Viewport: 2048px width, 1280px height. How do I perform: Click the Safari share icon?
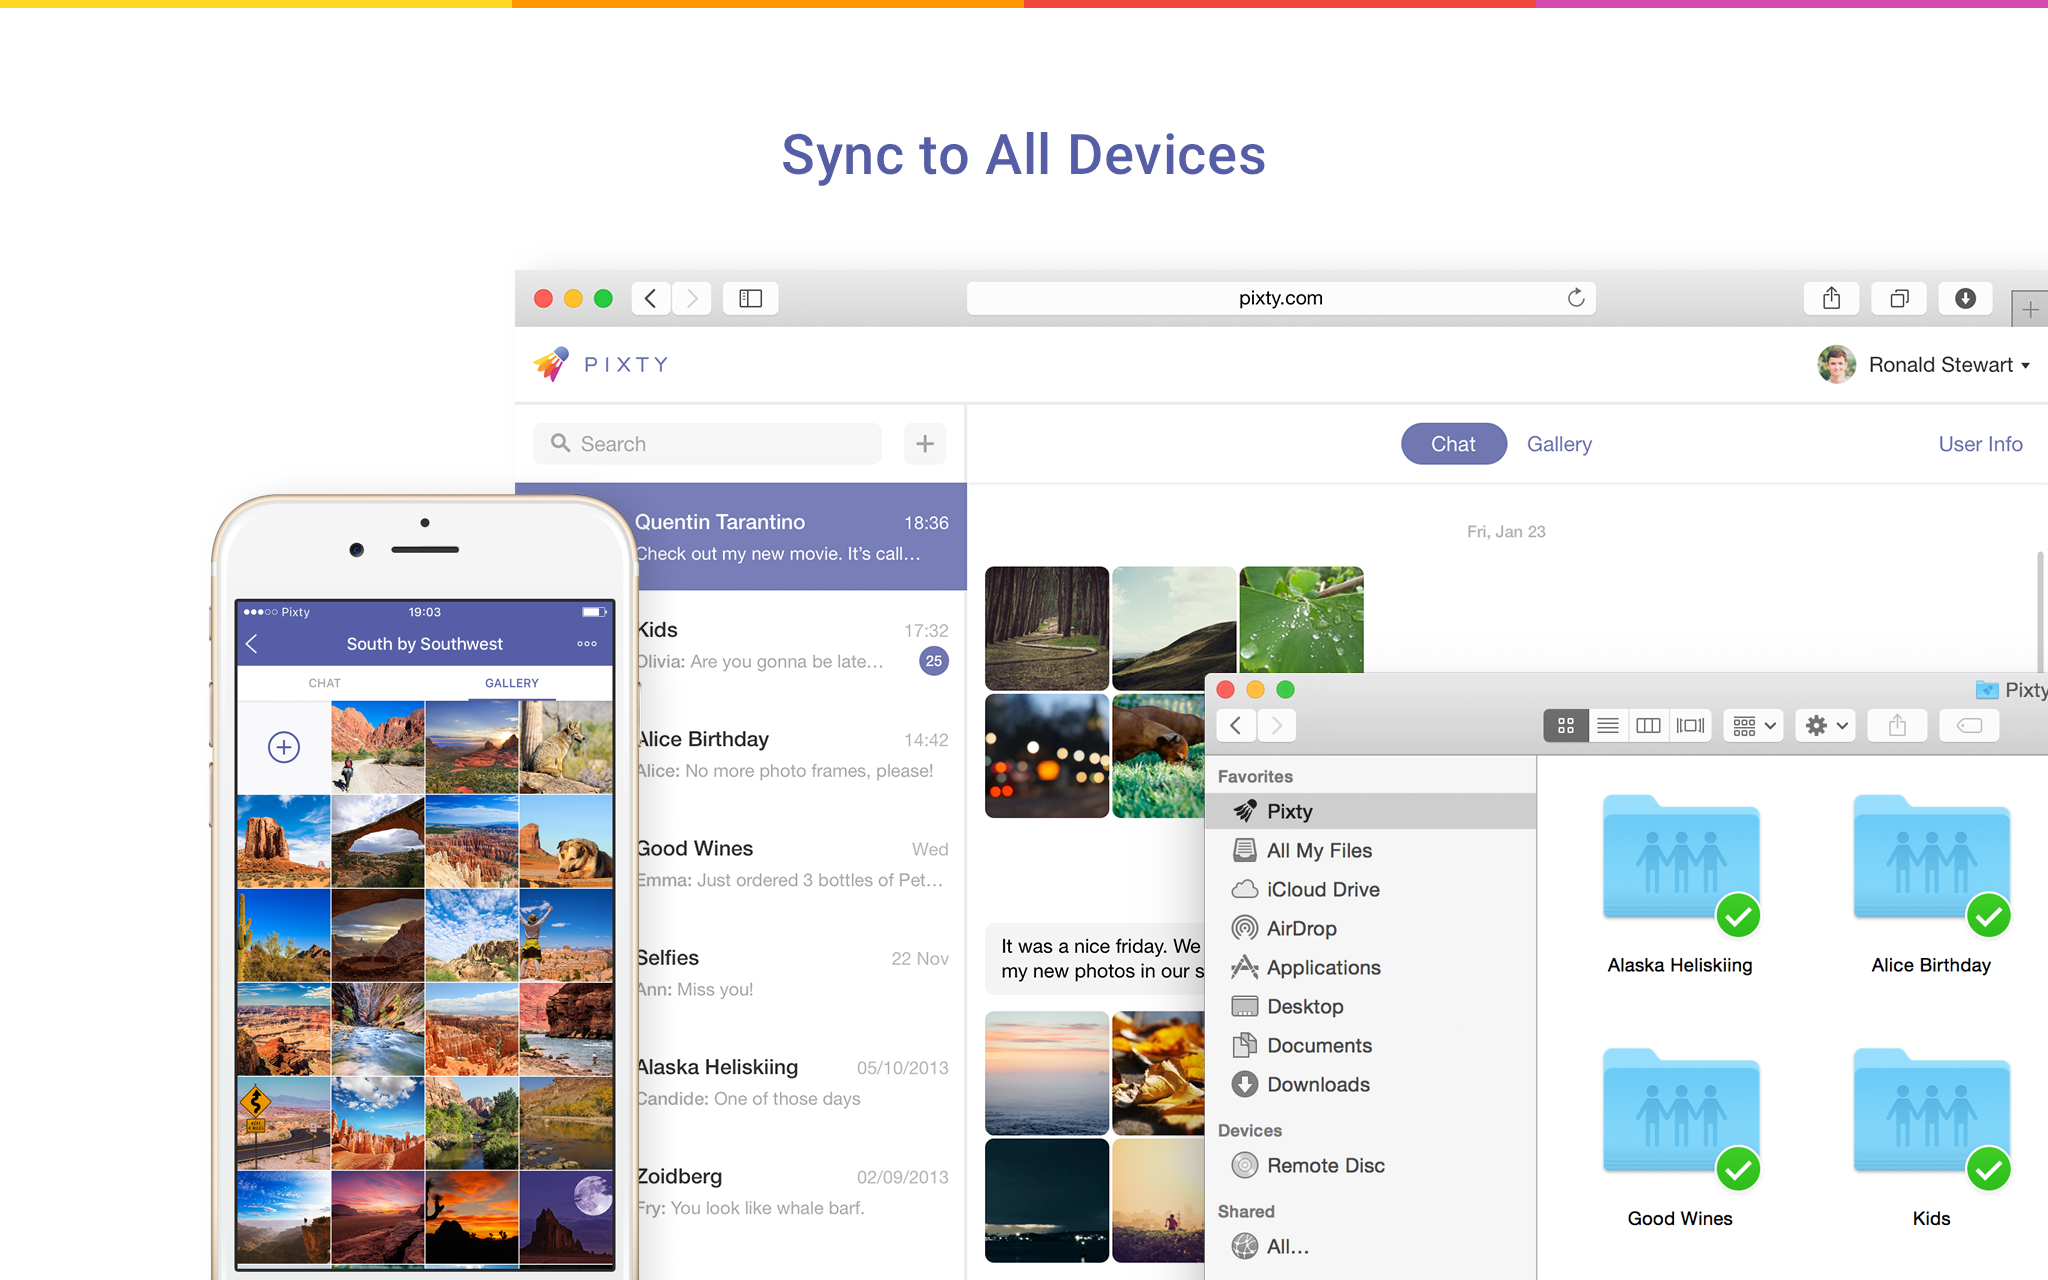click(x=1831, y=298)
